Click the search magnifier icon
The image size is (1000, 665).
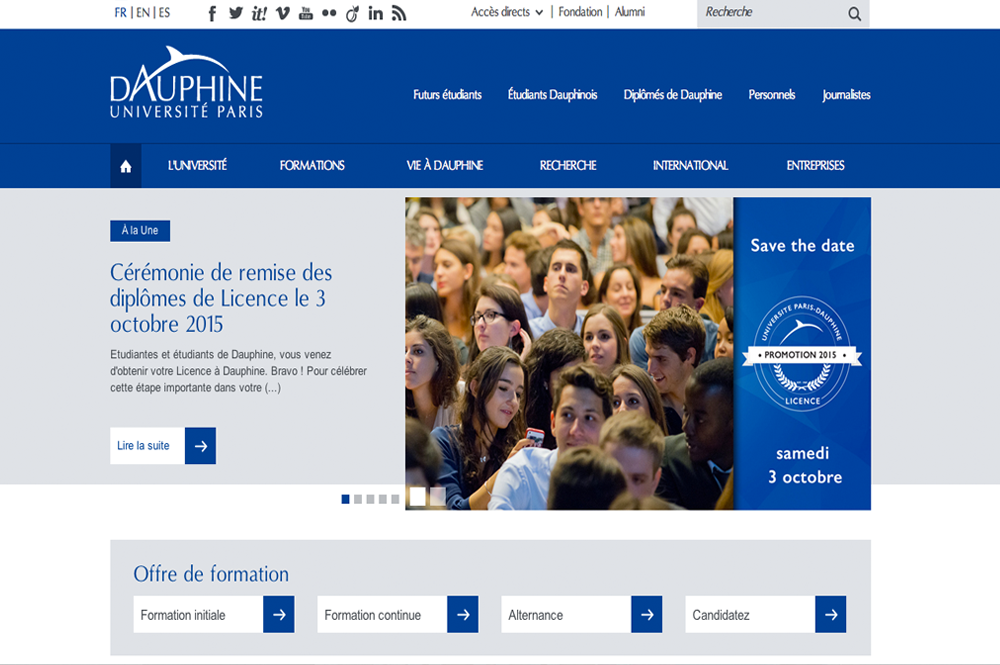(854, 14)
